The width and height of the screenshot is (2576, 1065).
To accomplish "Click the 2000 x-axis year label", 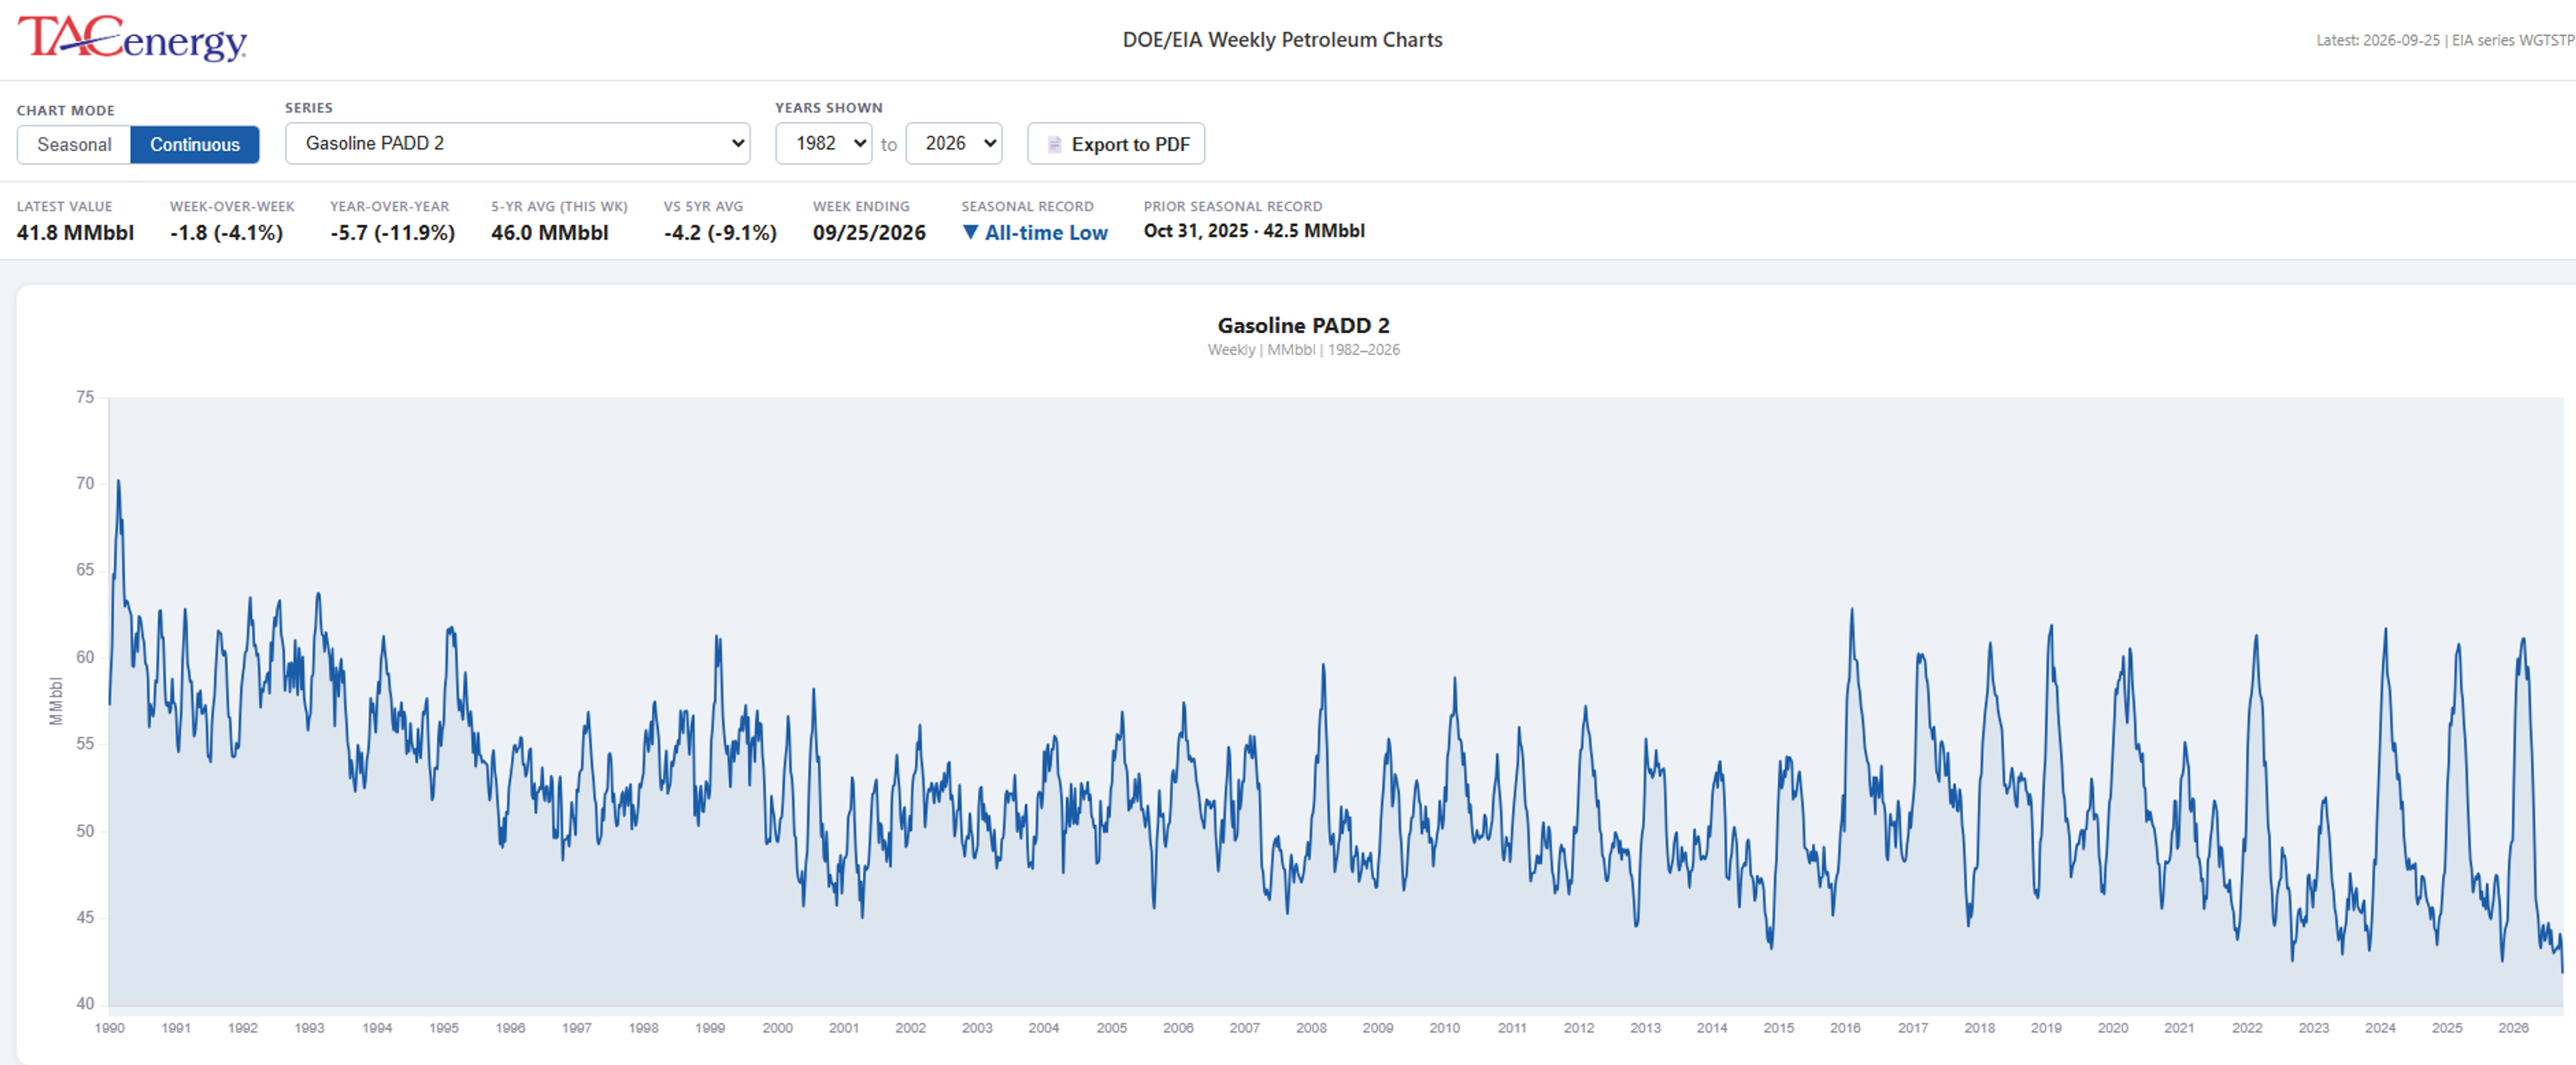I will point(778,1028).
